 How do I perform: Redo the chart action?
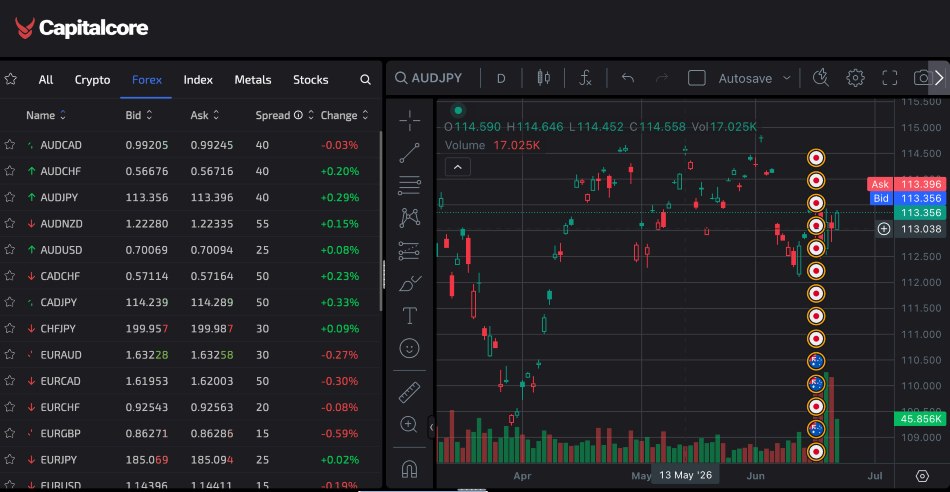662,78
